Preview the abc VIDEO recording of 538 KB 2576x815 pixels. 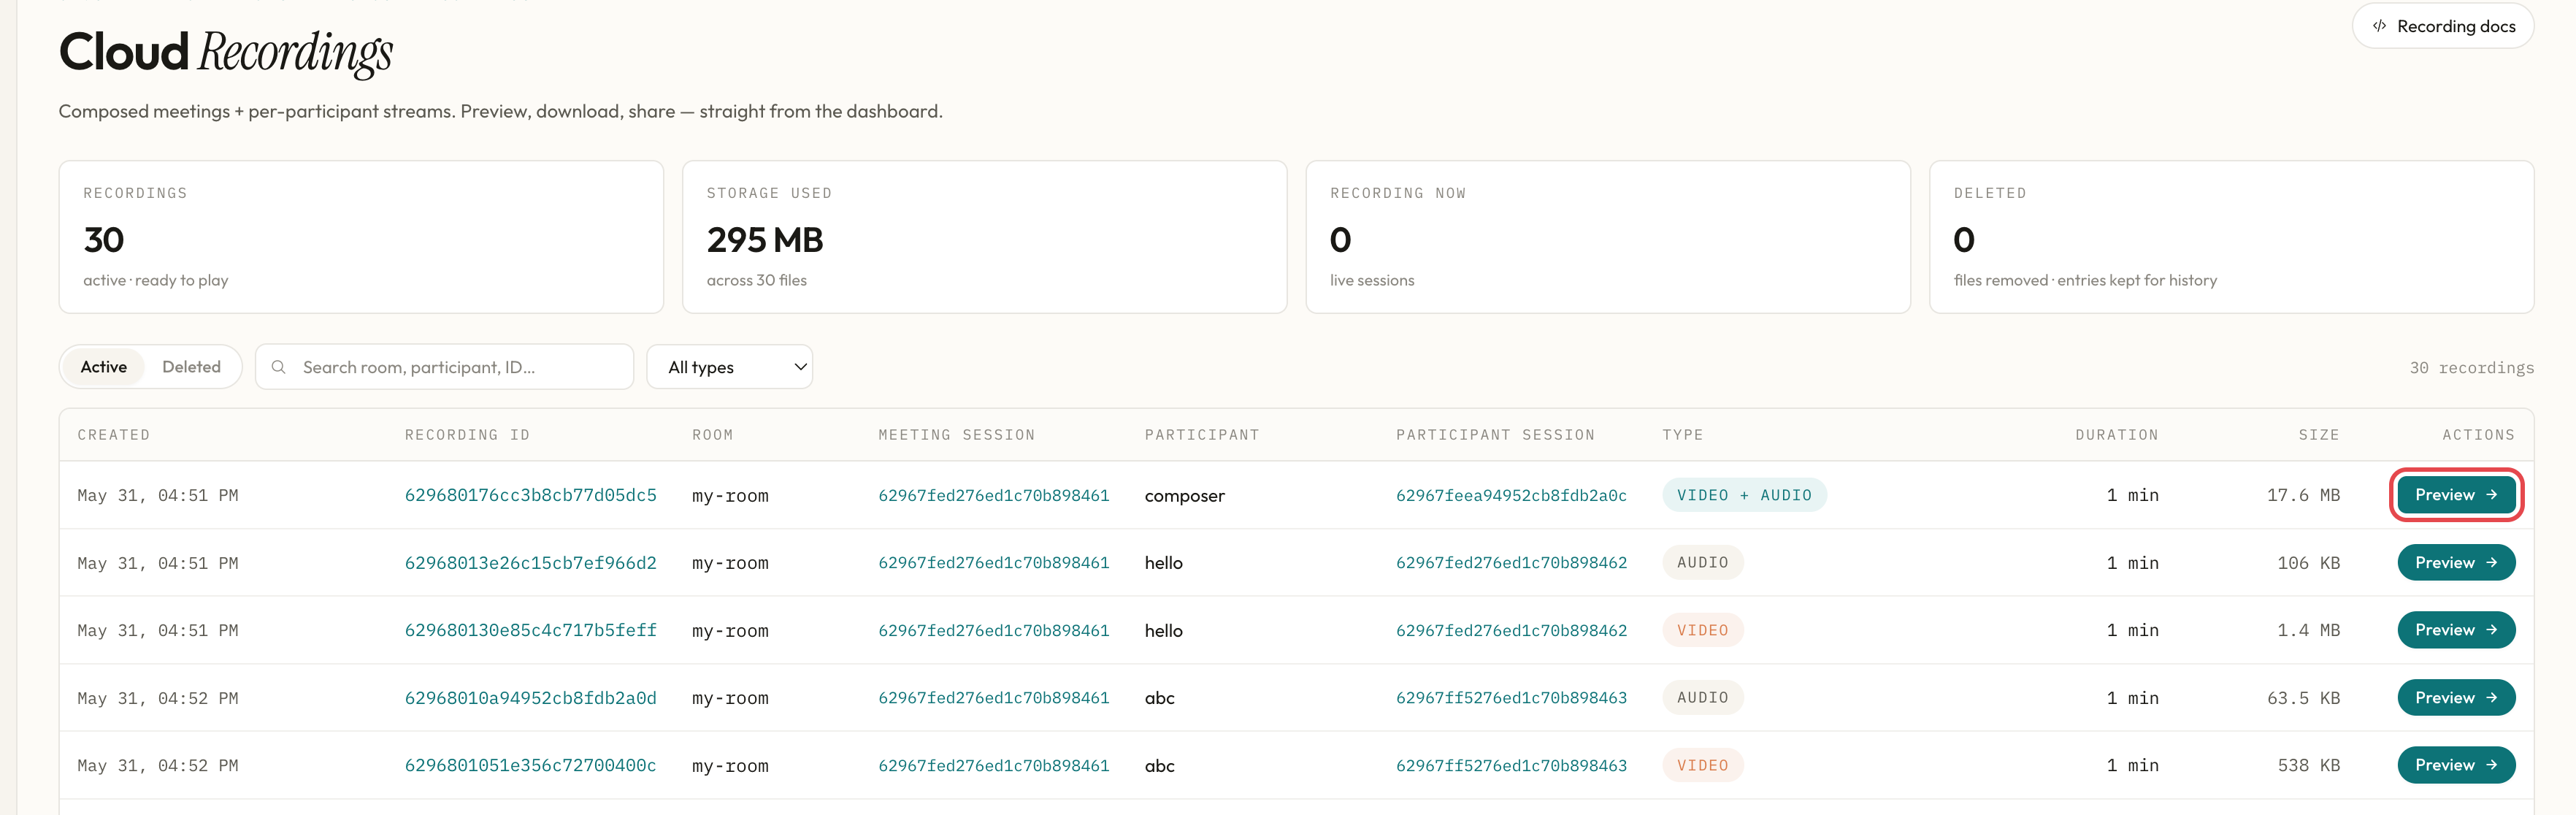coord(2456,765)
